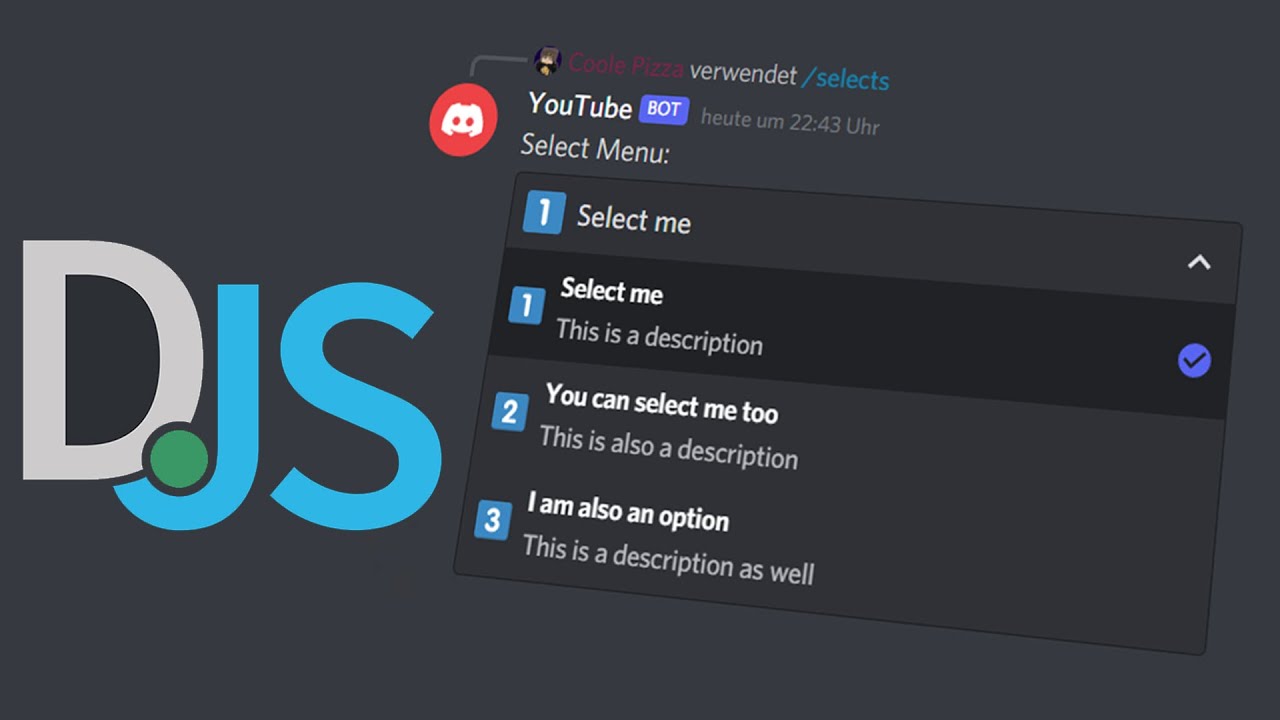
Task: Collapse the select menu with chevron arrow
Action: click(1198, 263)
